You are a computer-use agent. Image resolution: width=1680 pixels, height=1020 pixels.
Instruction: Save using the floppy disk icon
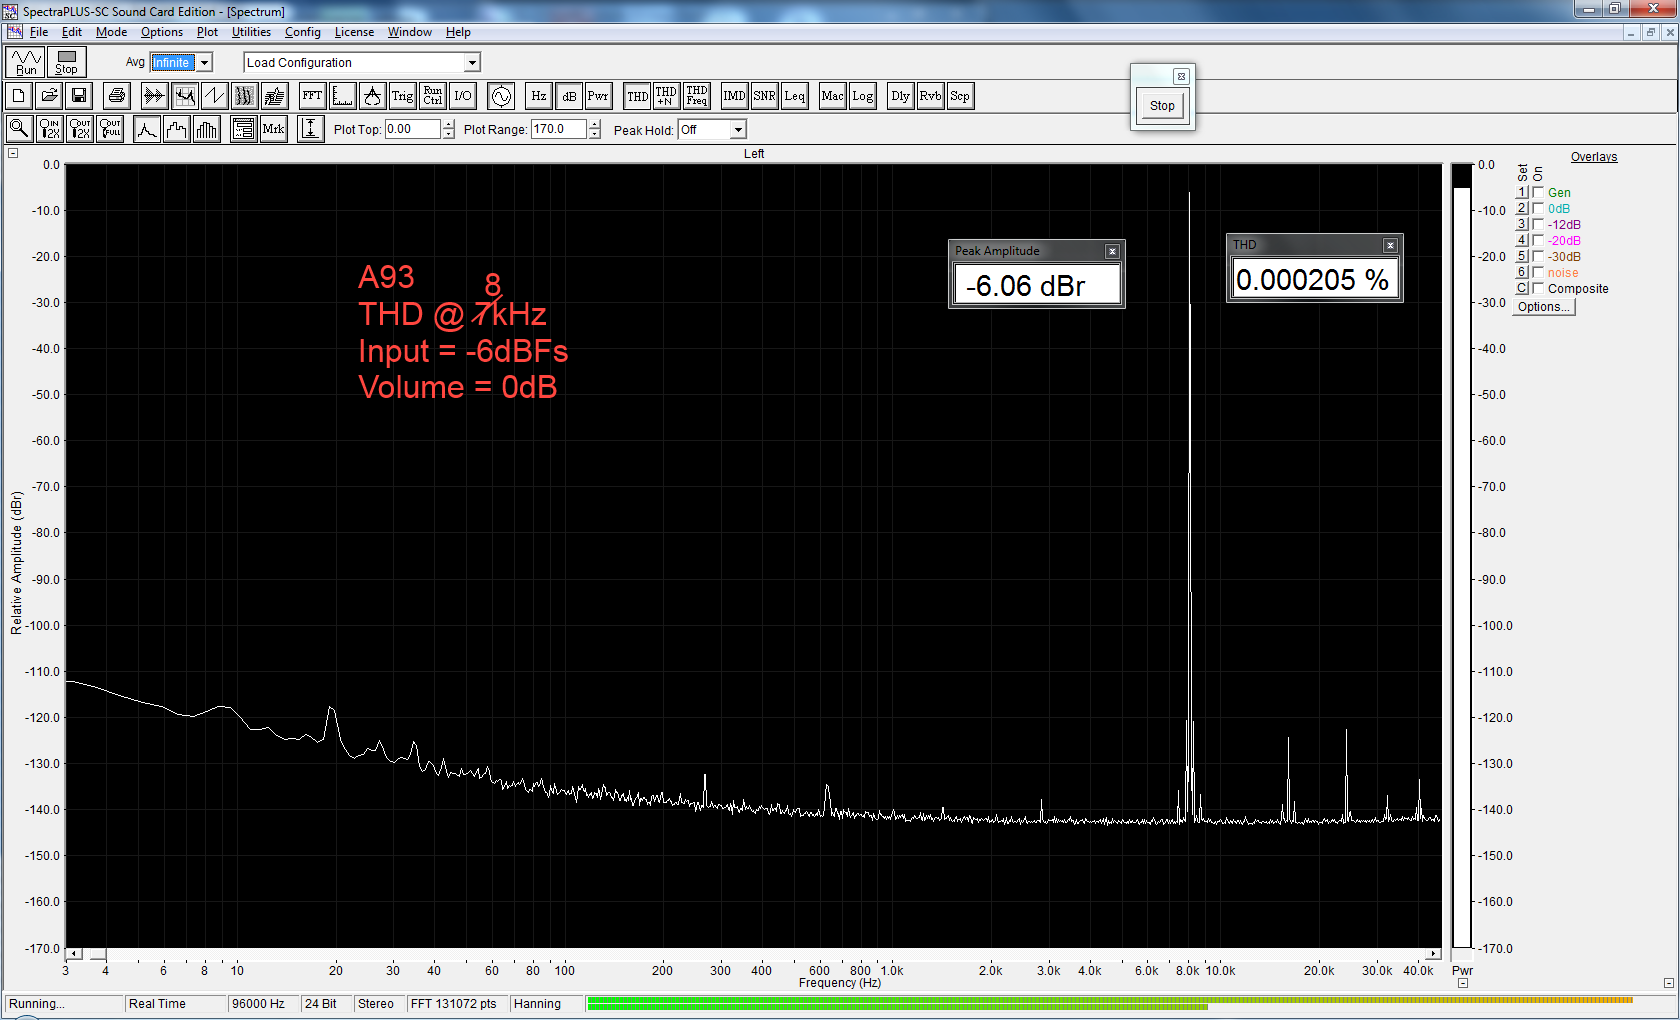point(79,96)
